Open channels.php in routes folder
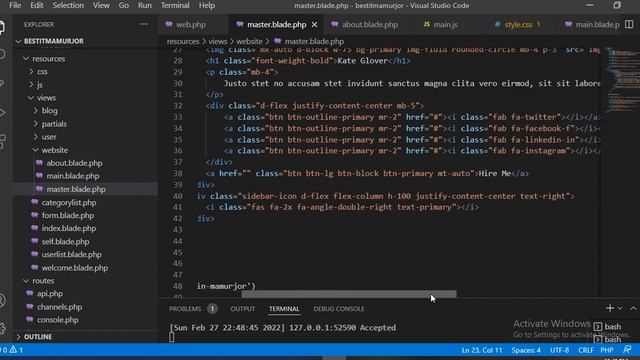The height and width of the screenshot is (360, 640). tap(59, 307)
